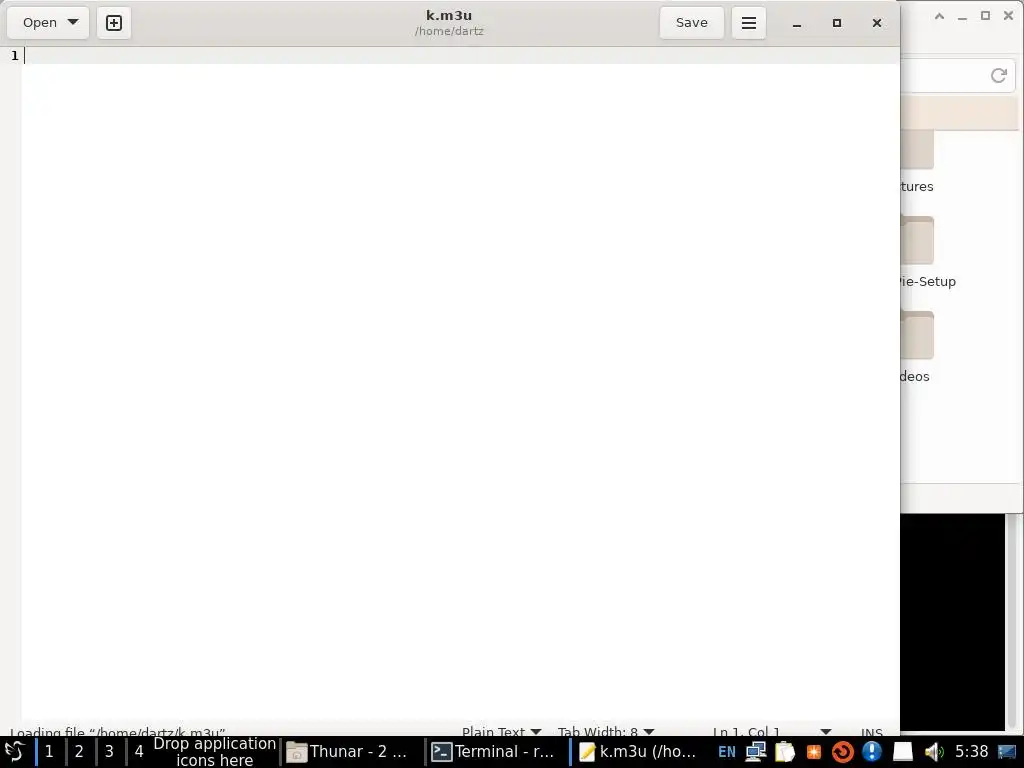Maximize the Thunar background window
Screen dimensions: 1024x768
985,16
